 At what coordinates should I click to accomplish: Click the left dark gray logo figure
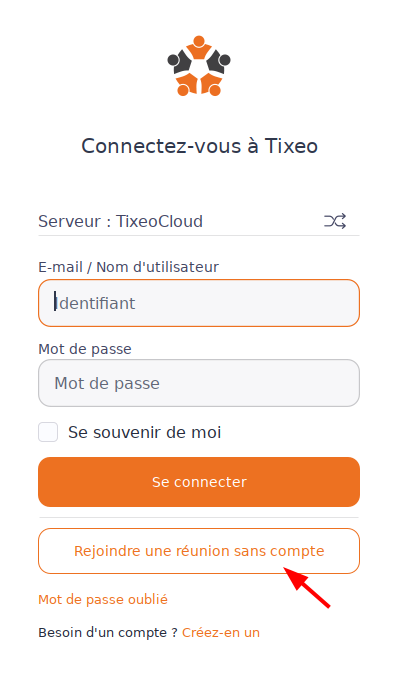click(179, 63)
